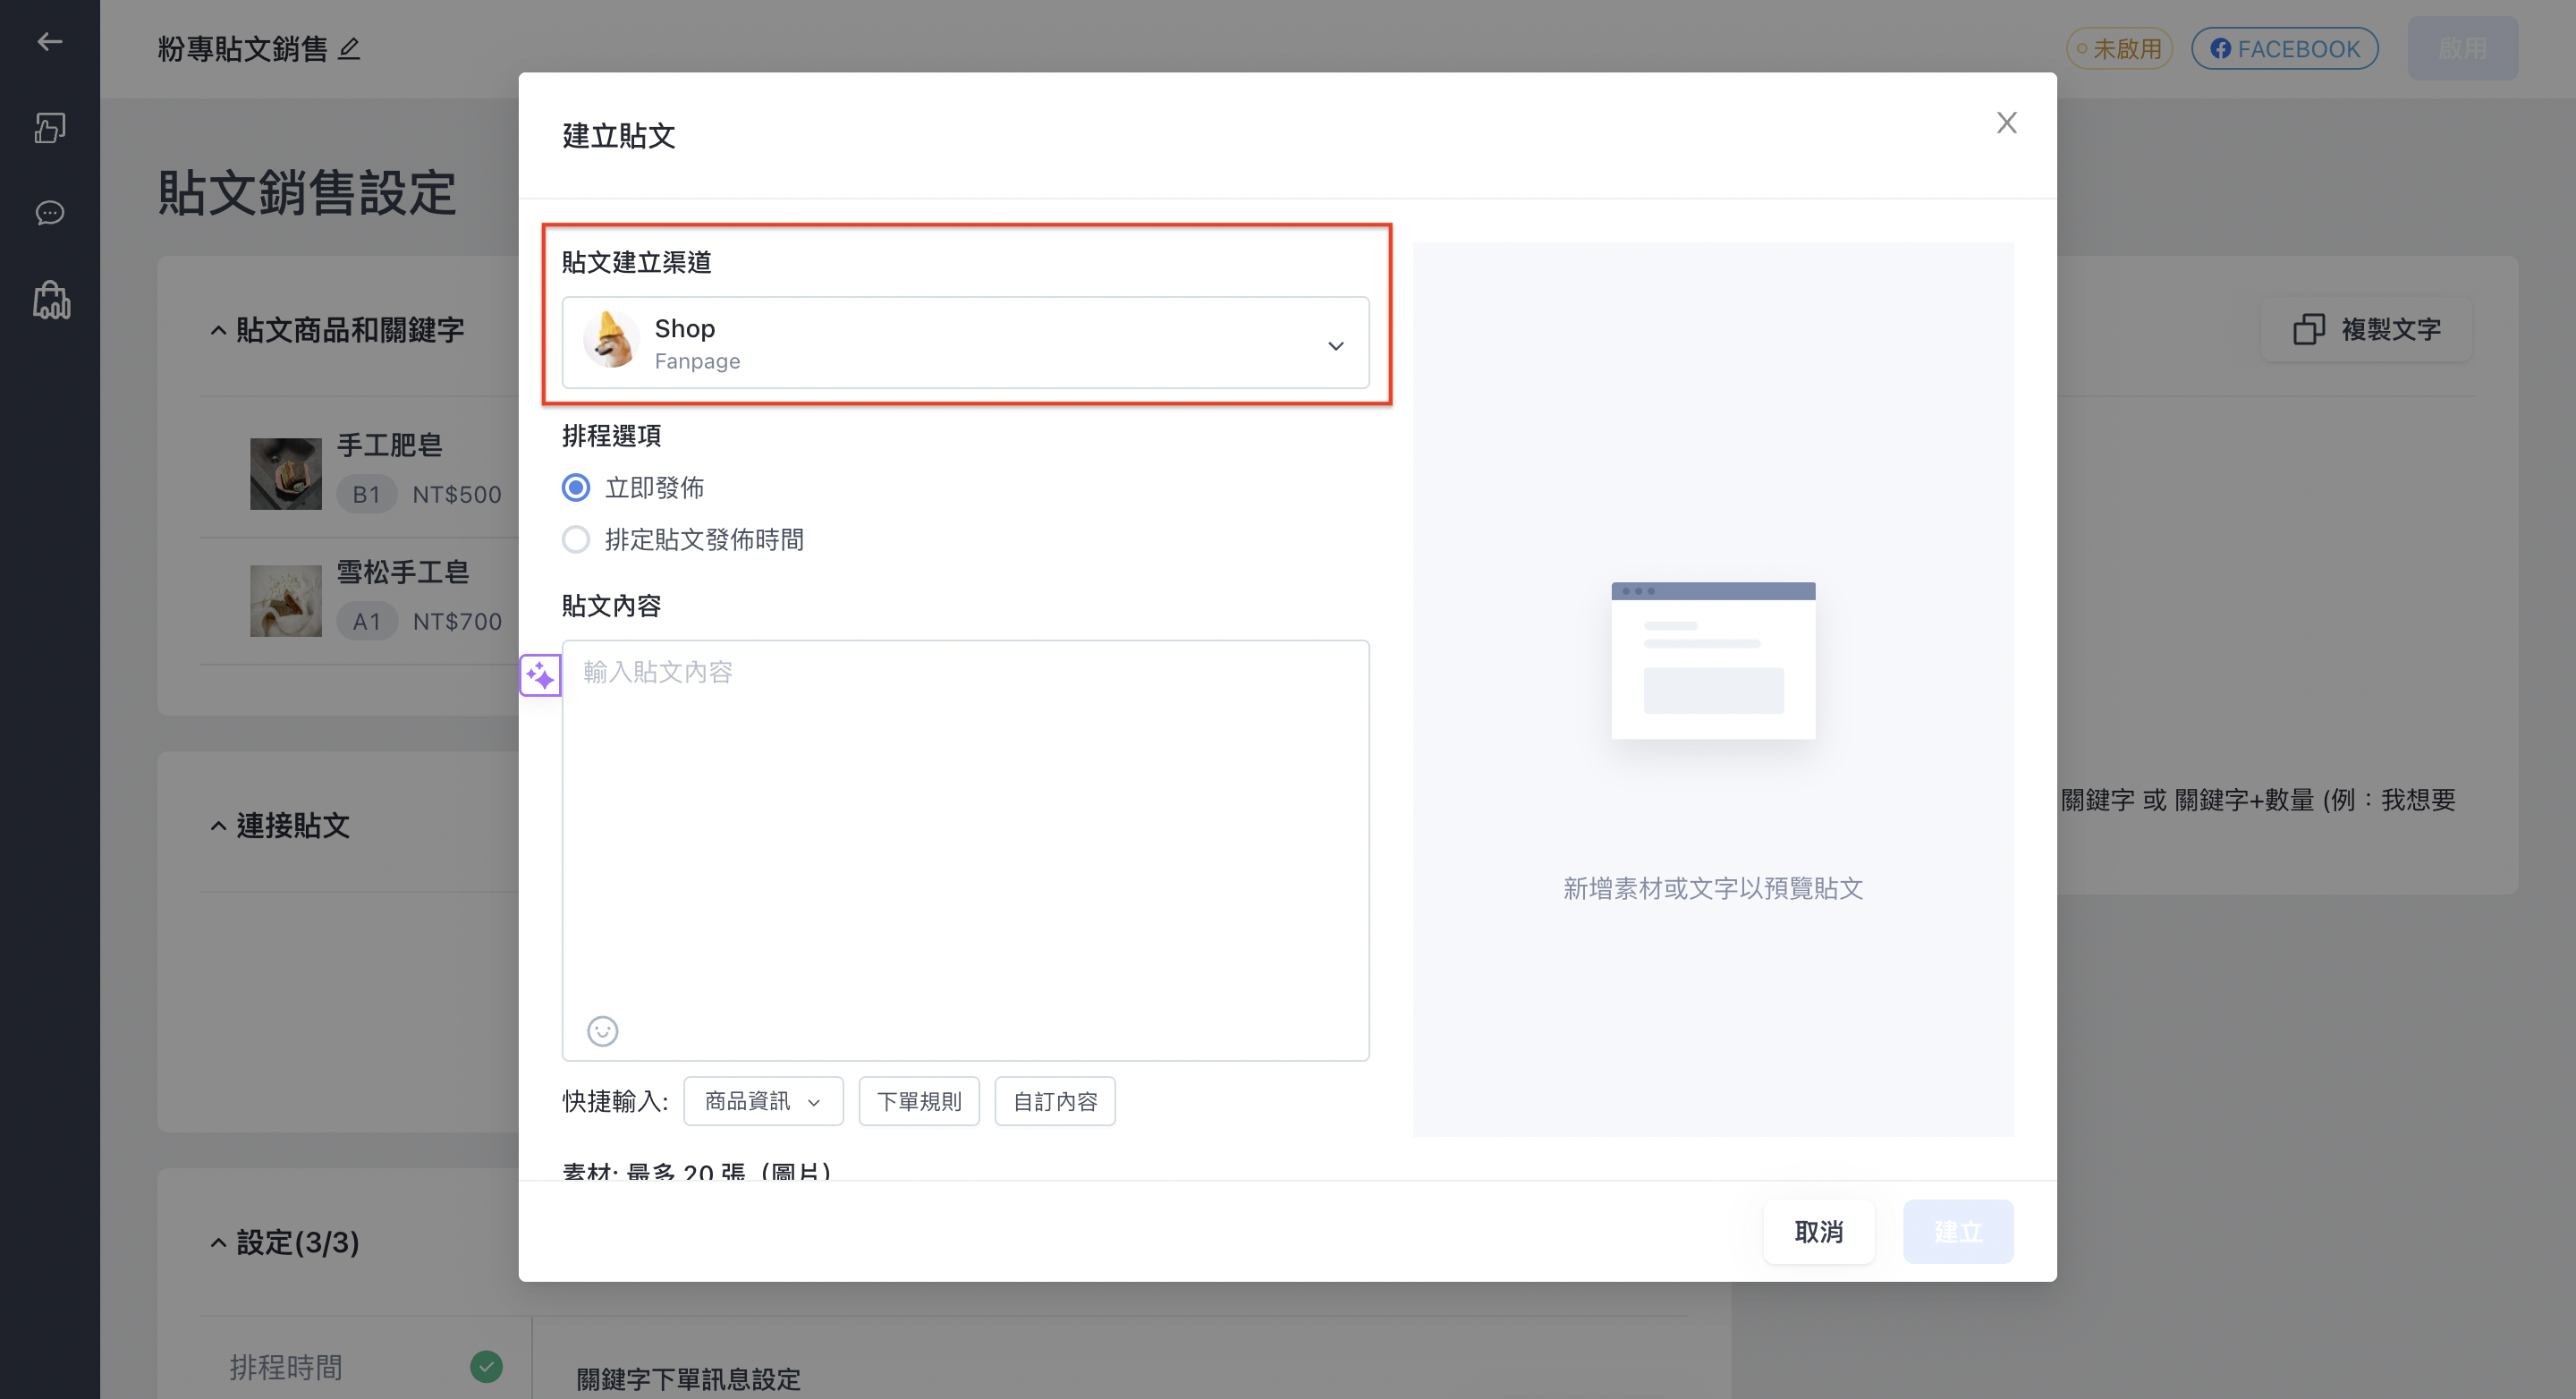Click the back arrow in sidebar

(50, 42)
